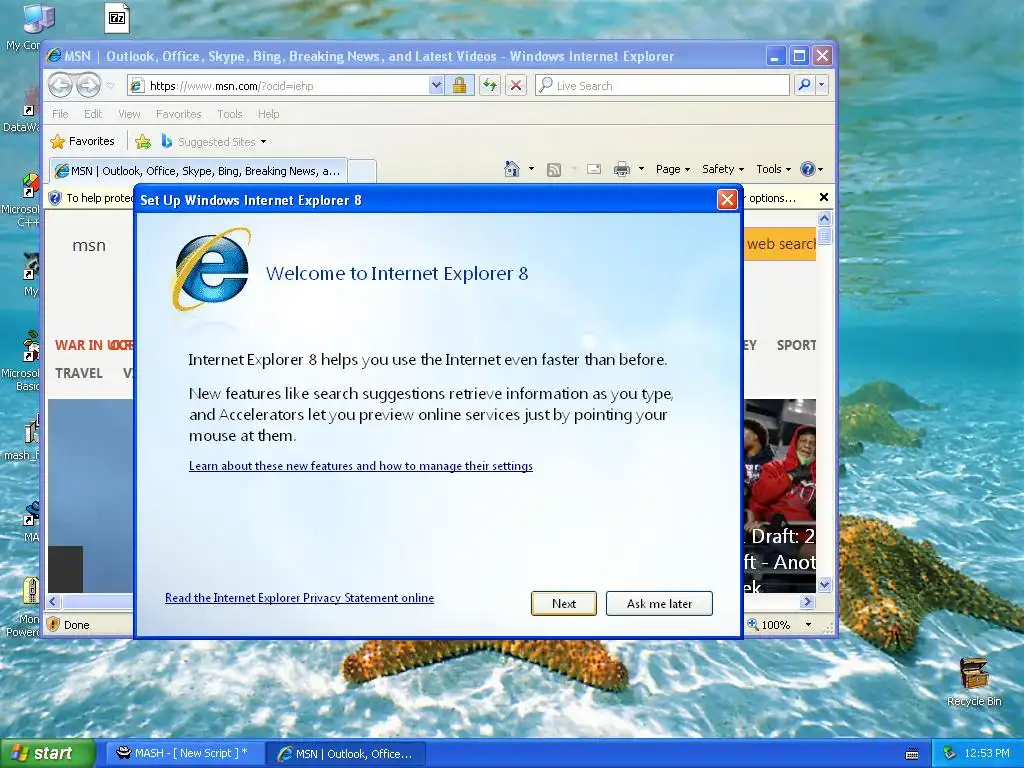Click the Forward arrow in Internet Explorer
This screenshot has width=1024, height=768.
[x=89, y=86]
